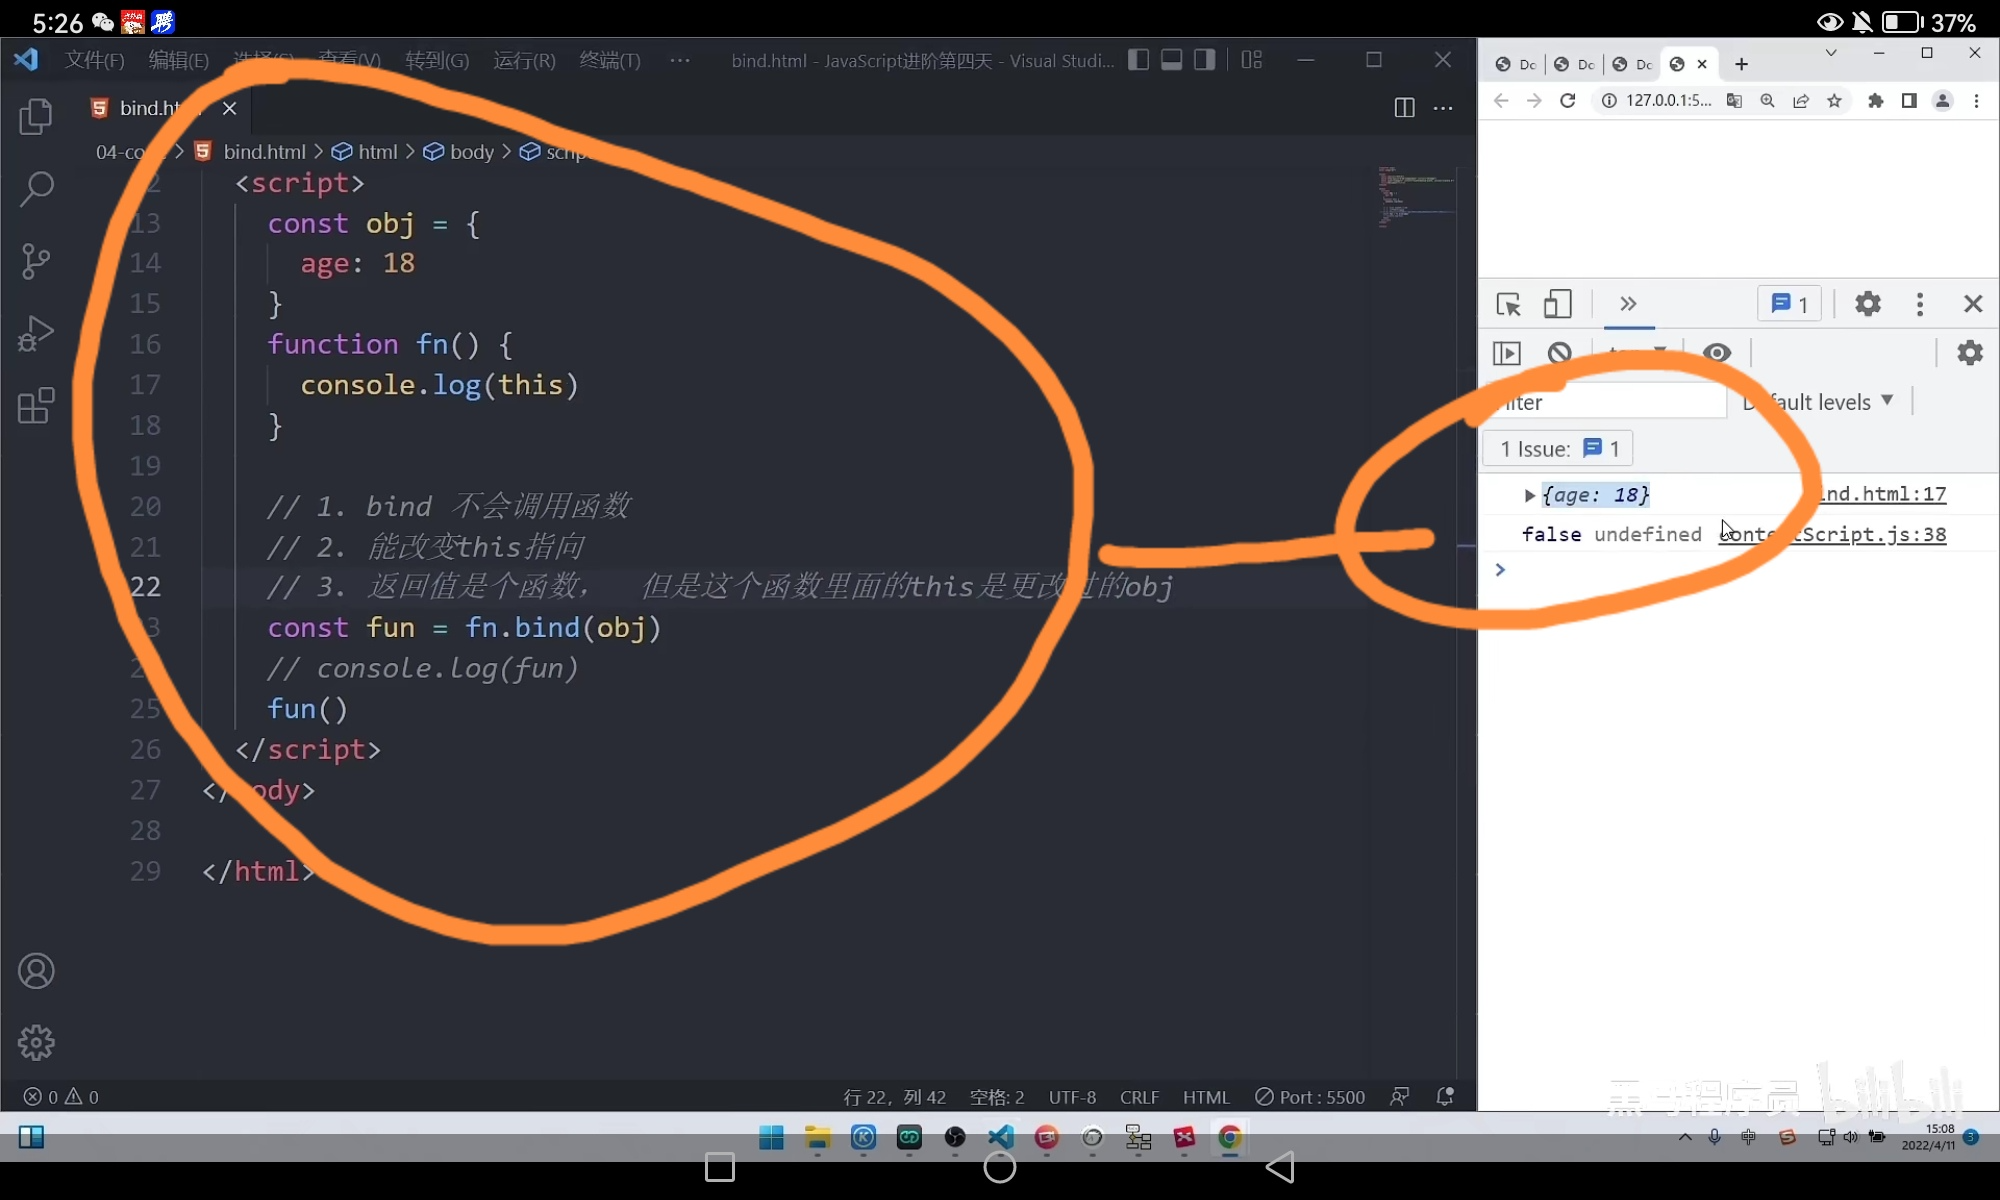Toggle the device toolbar in DevTools
Screen dimensions: 2000x1200
pyautogui.click(x=1557, y=304)
